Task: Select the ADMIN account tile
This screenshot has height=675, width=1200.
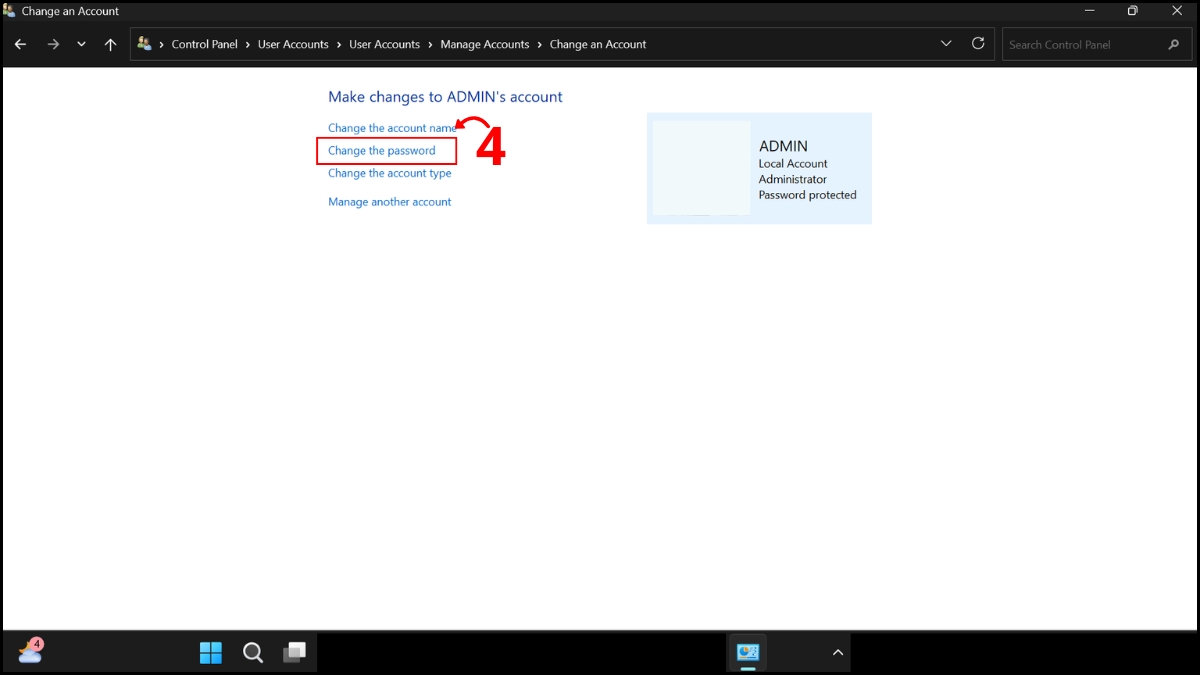Action: coord(759,168)
